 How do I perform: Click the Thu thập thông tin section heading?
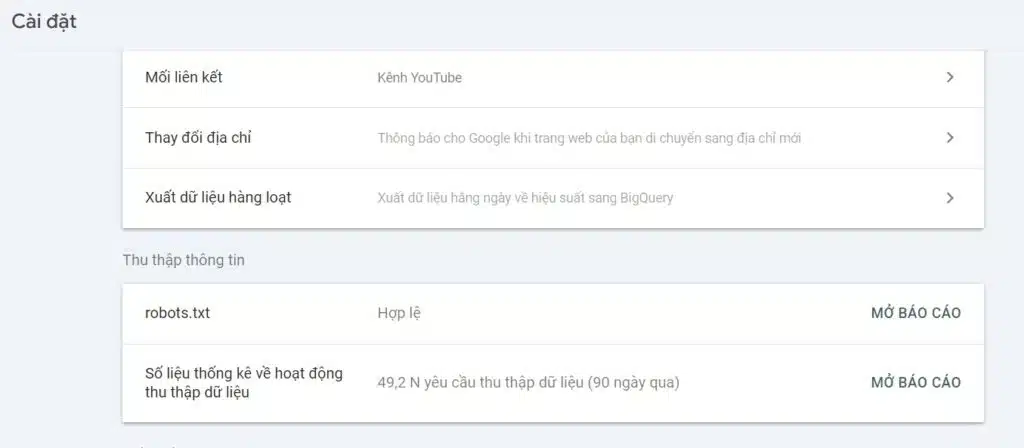coord(183,260)
